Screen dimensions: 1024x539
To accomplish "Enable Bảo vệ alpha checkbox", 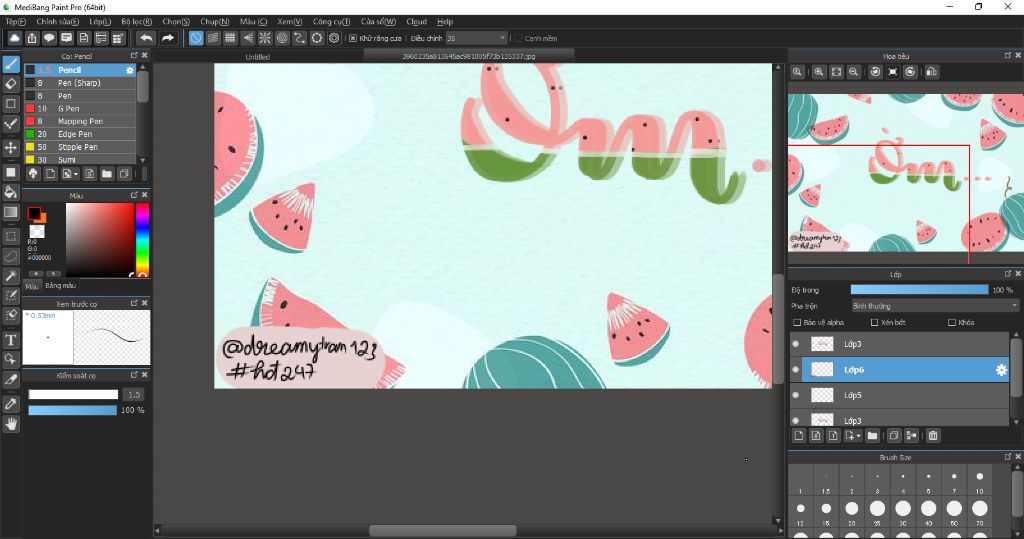I will point(797,323).
